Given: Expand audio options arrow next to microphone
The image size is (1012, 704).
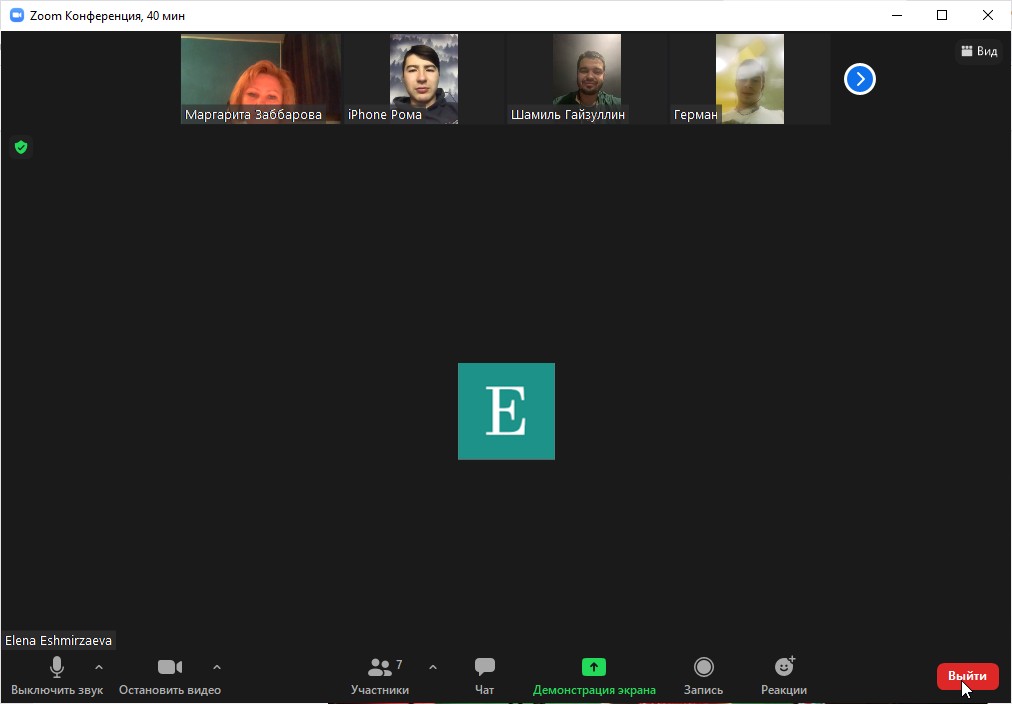Looking at the screenshot, I should coord(98,667).
